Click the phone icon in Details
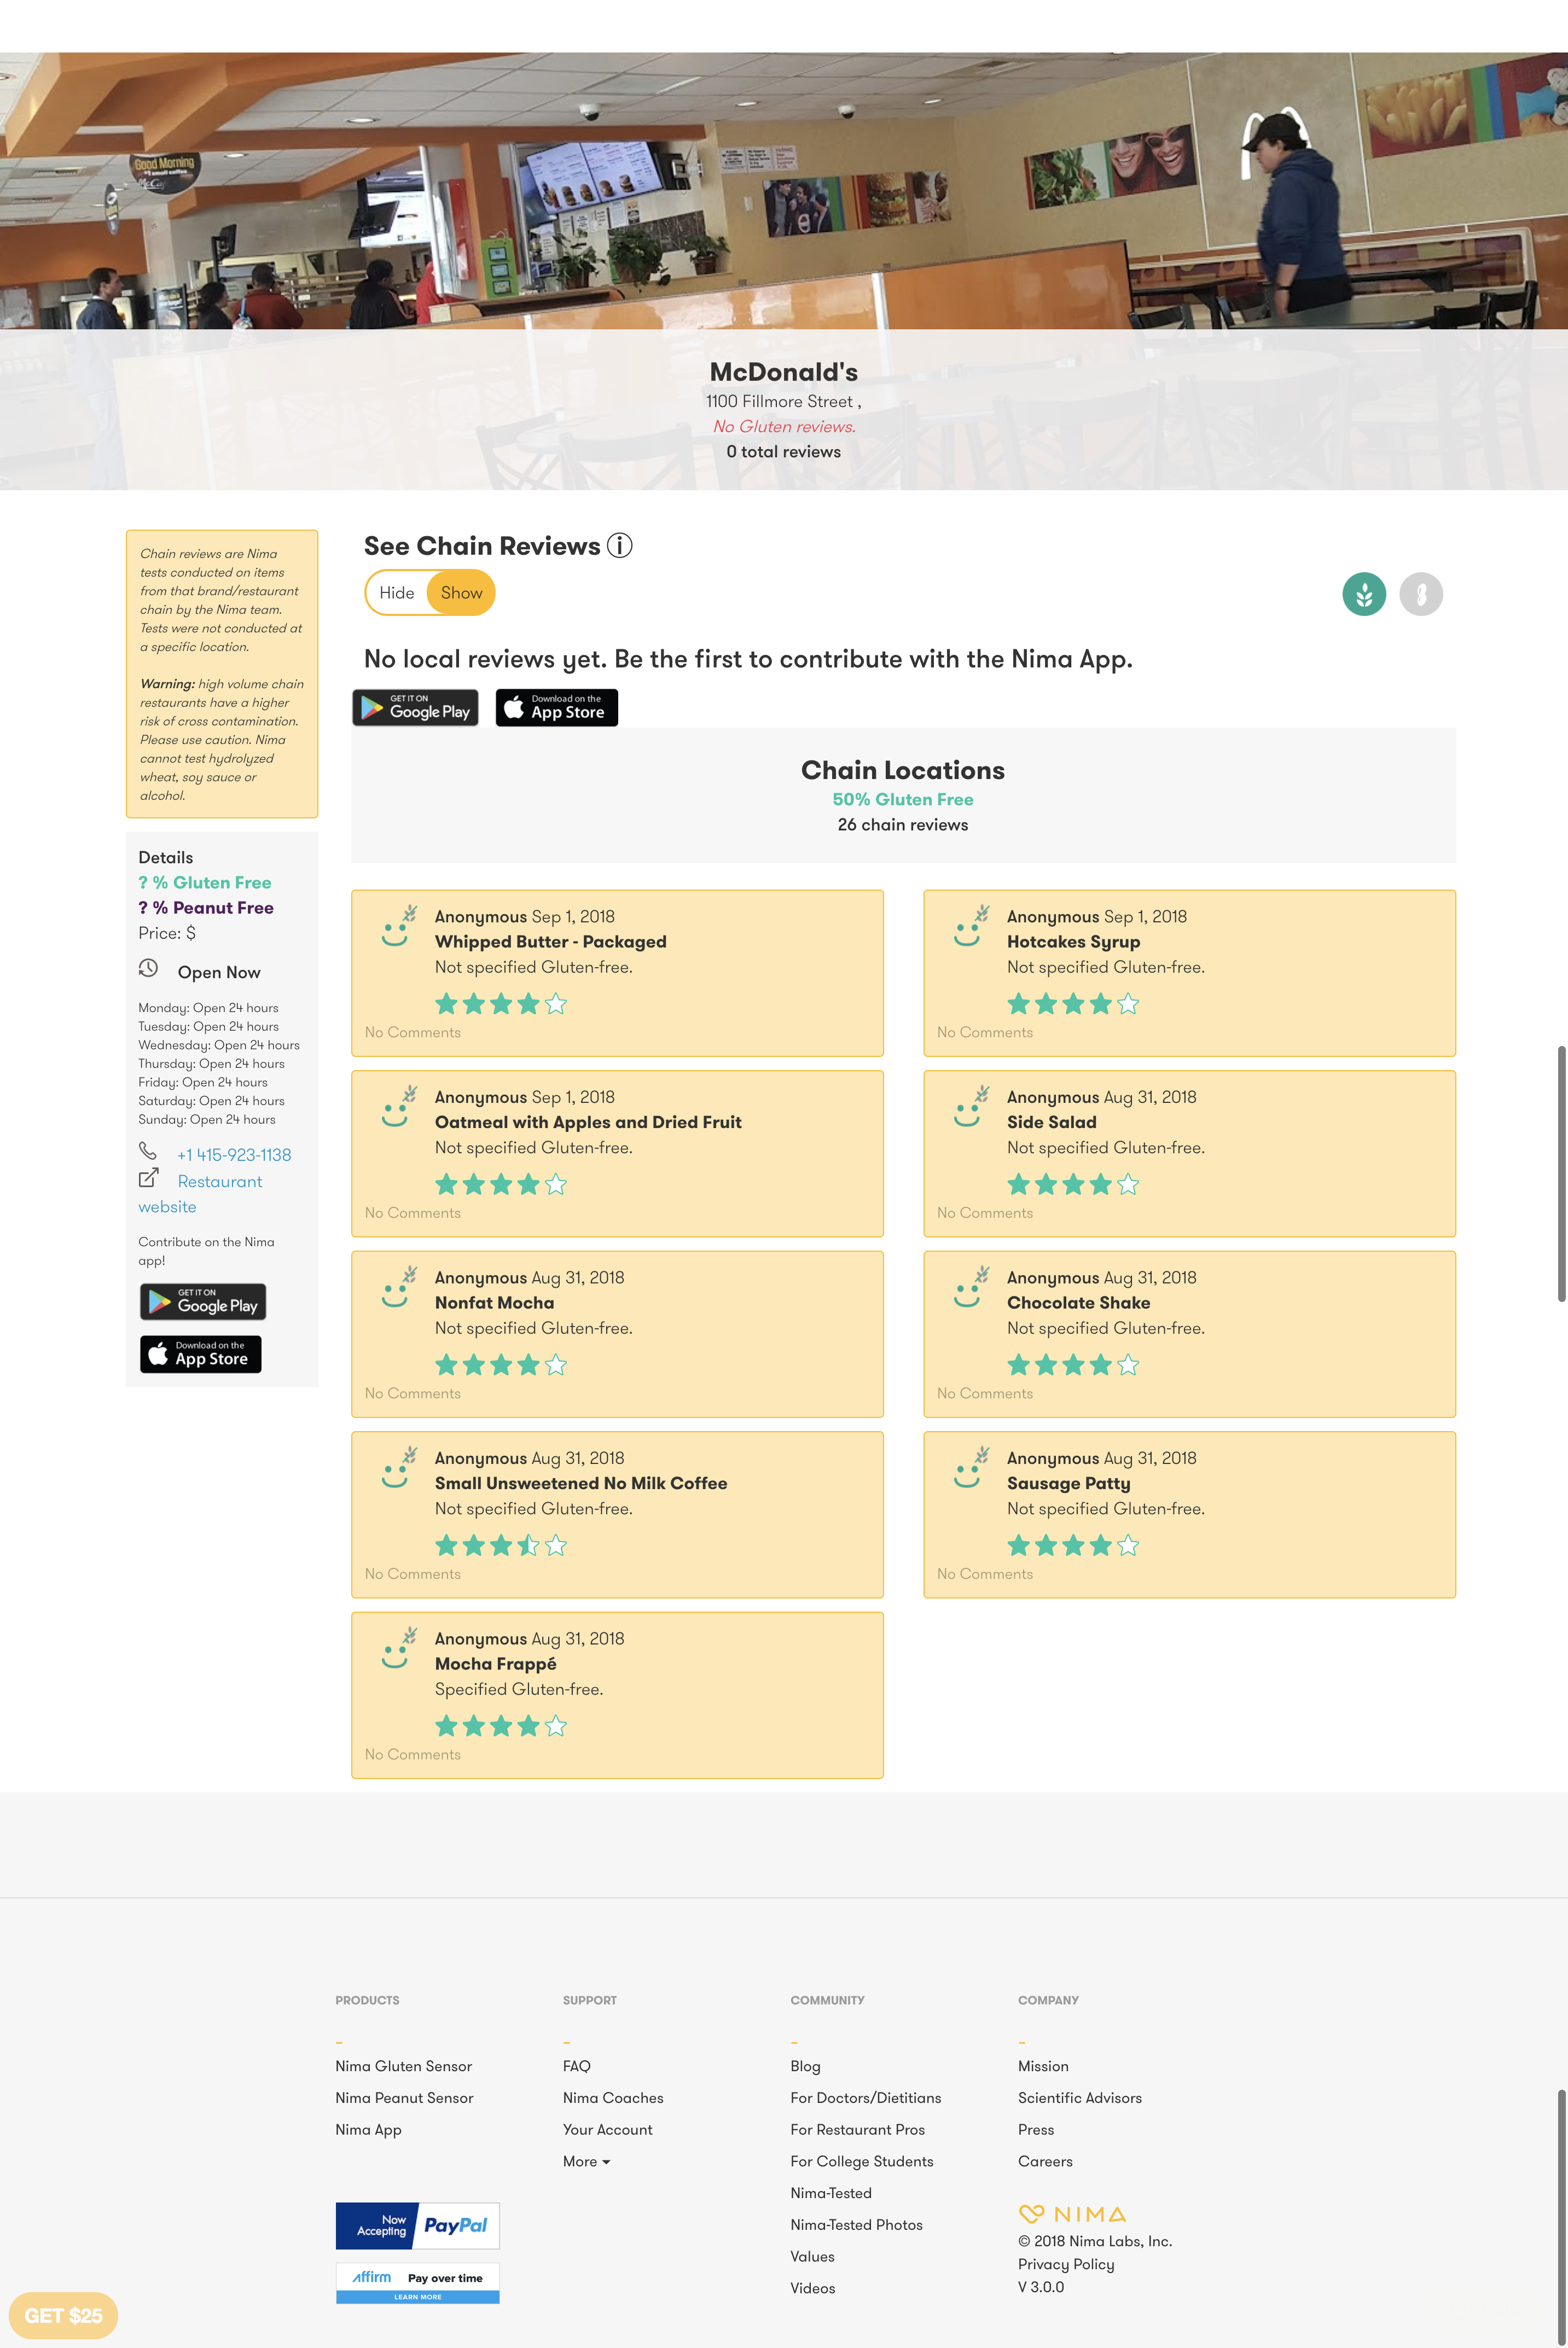1568x2348 pixels. (x=148, y=1151)
